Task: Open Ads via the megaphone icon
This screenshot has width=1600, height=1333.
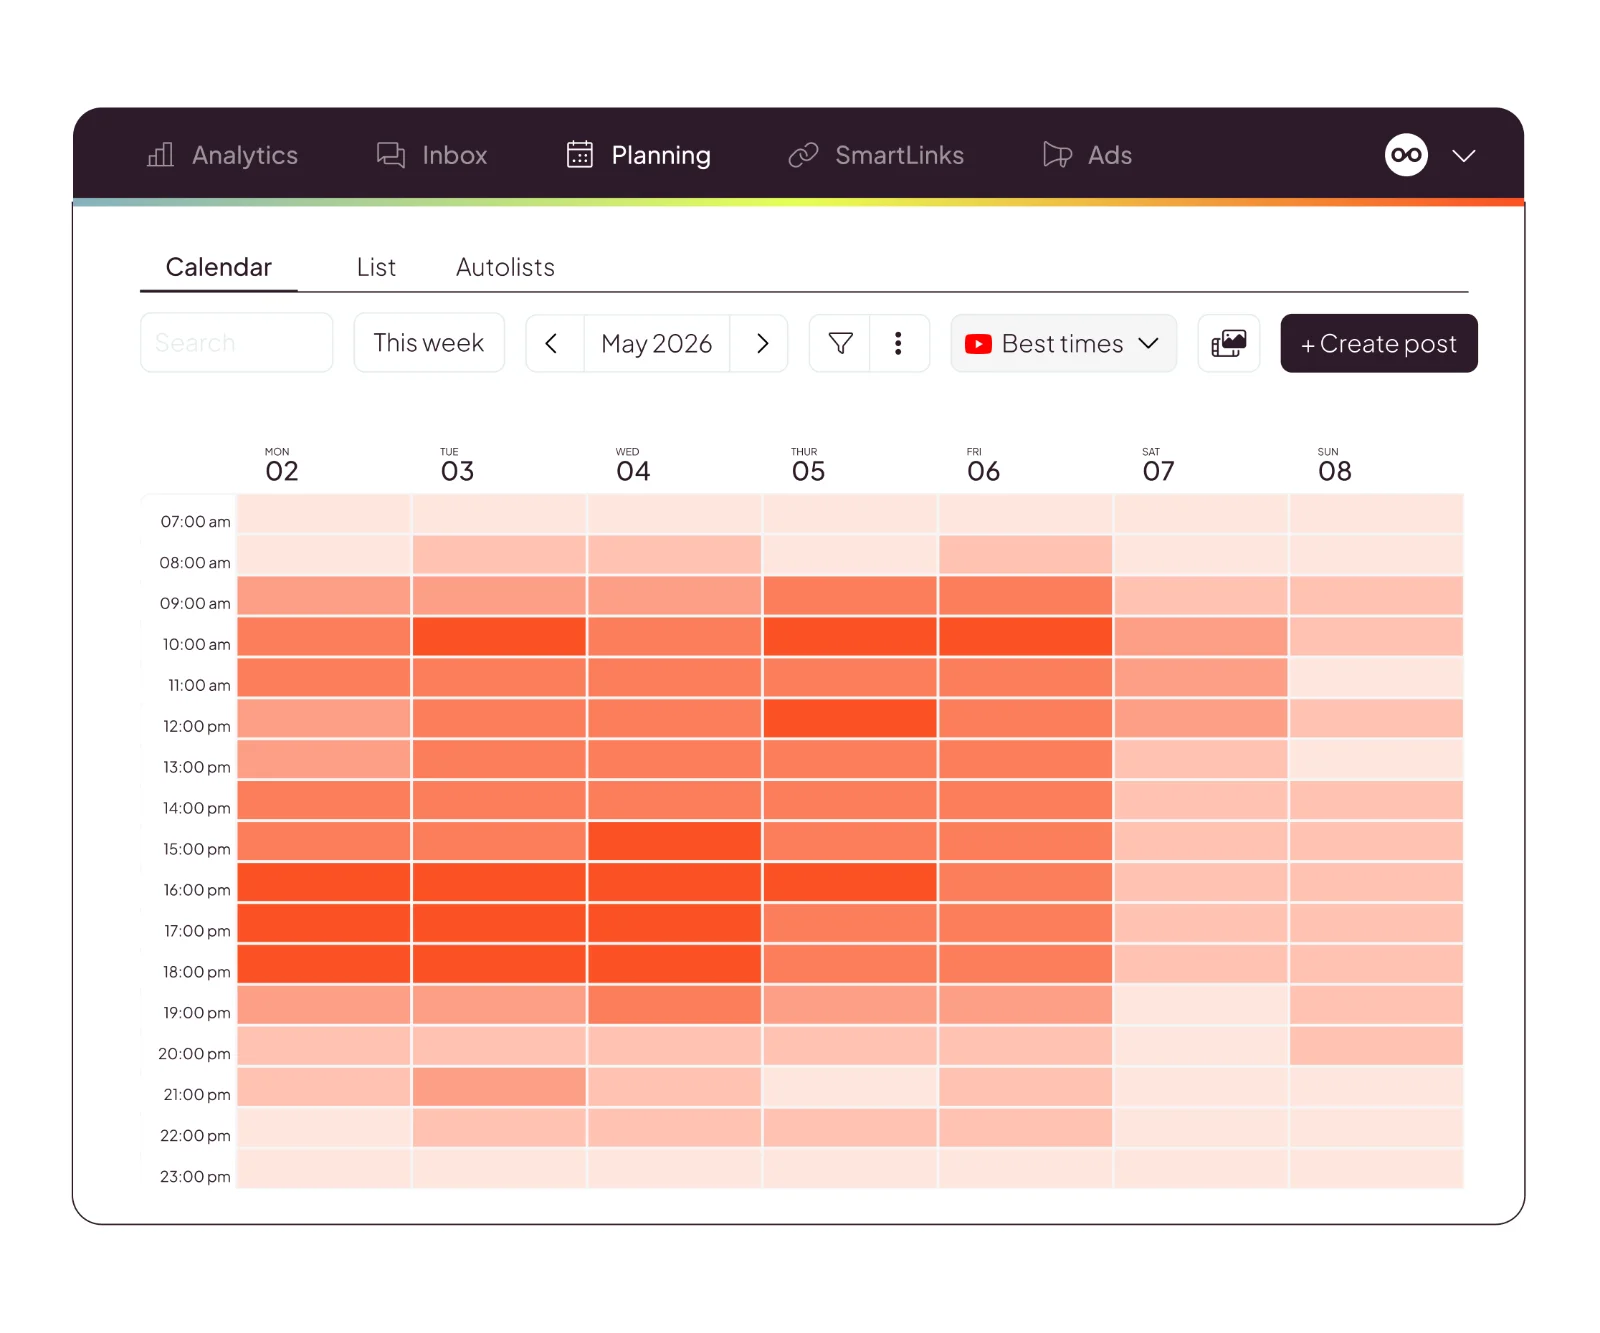Action: (1057, 155)
